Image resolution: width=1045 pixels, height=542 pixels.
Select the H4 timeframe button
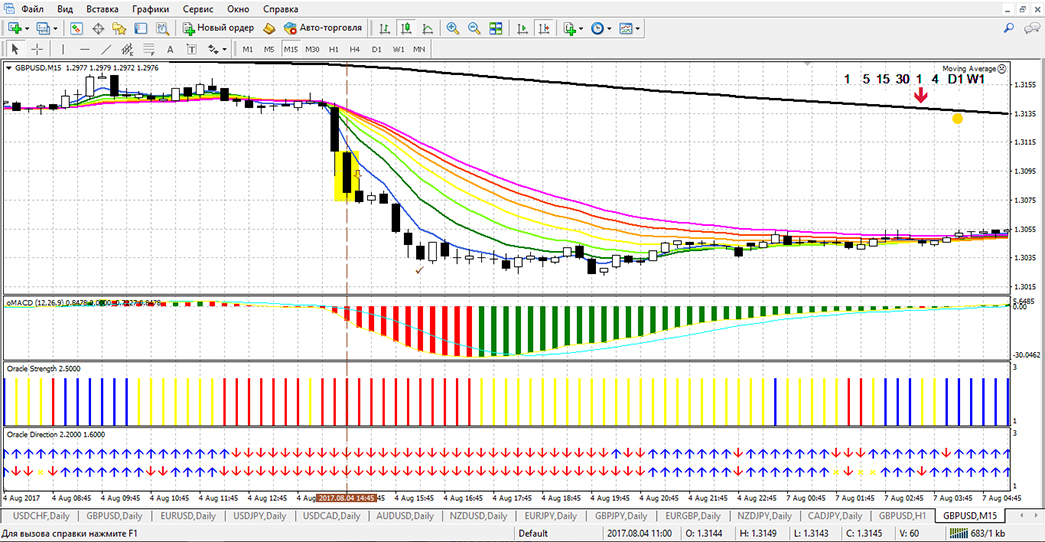[x=355, y=49]
